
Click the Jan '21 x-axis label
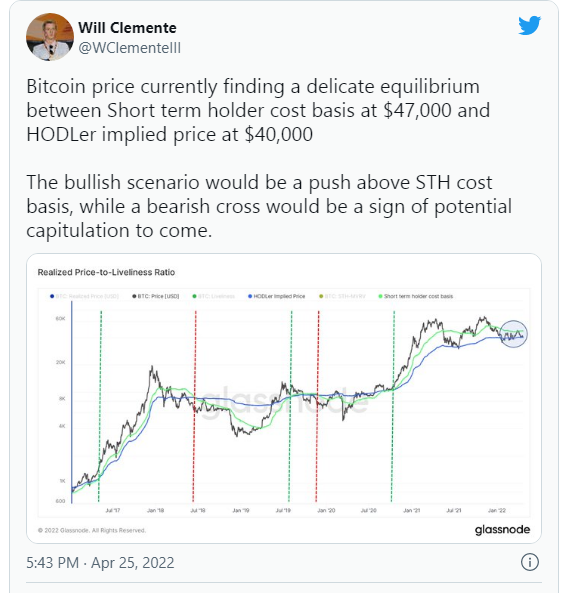coord(412,510)
